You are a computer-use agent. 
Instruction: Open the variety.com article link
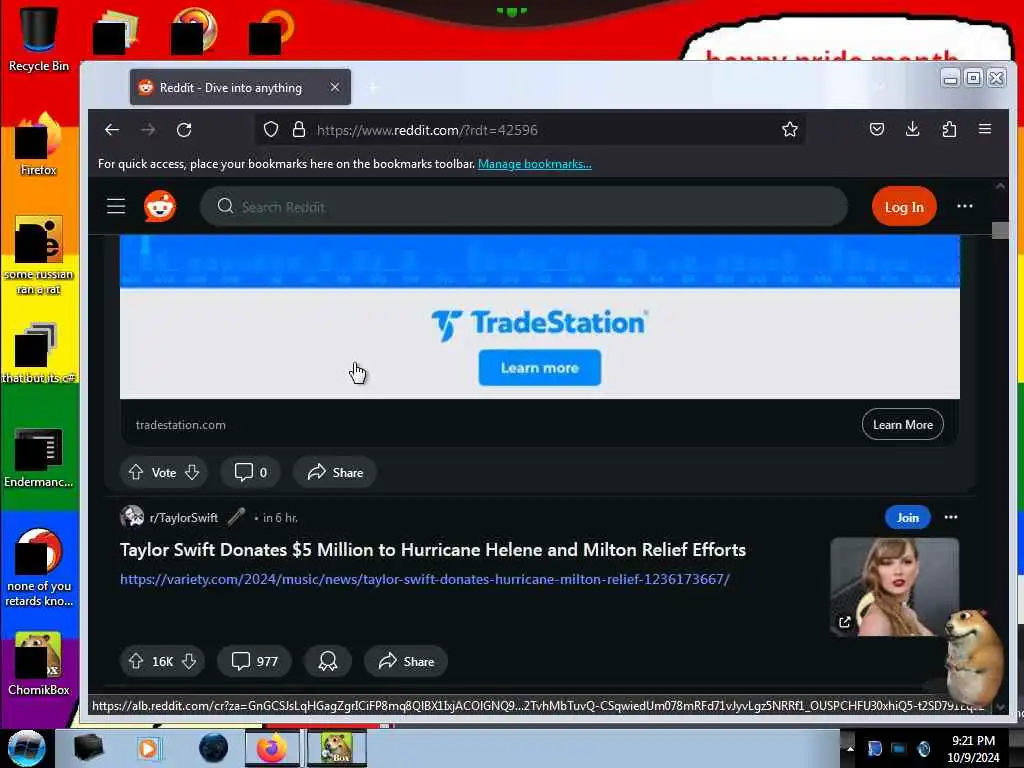(x=425, y=579)
